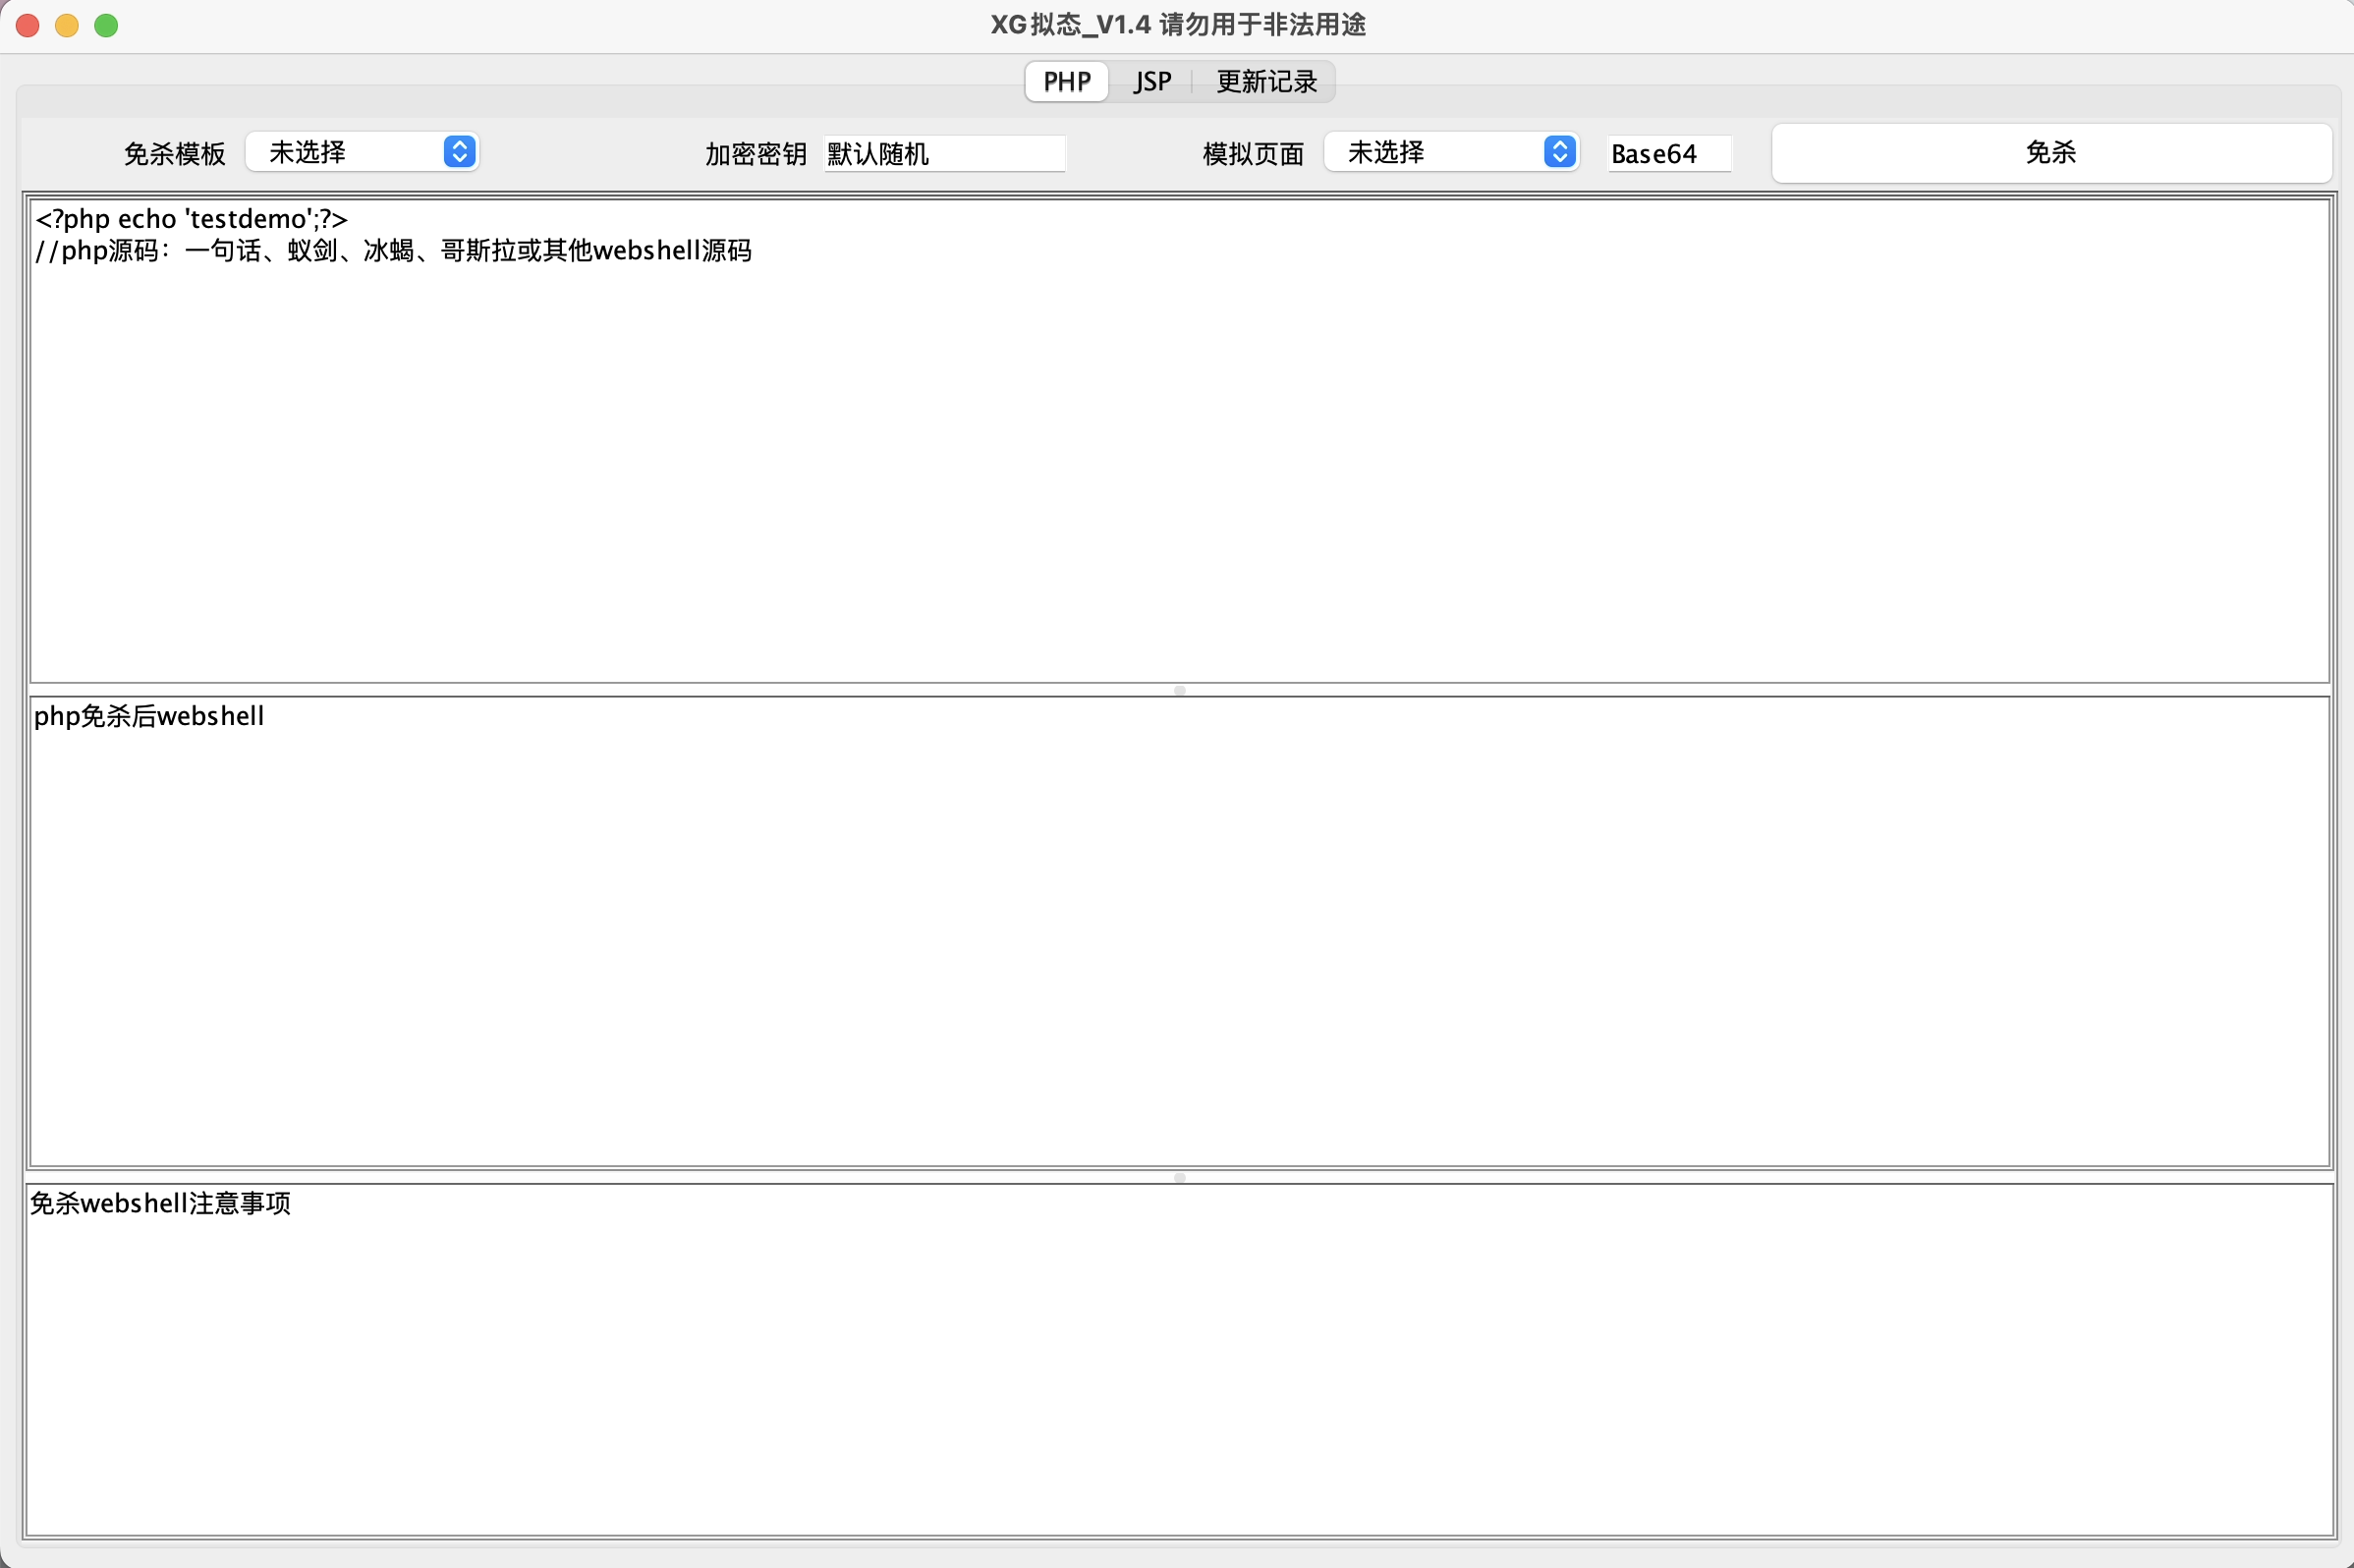Click inside the php免杀后webshell output area
Image resolution: width=2354 pixels, height=1568 pixels.
coord(1178,930)
